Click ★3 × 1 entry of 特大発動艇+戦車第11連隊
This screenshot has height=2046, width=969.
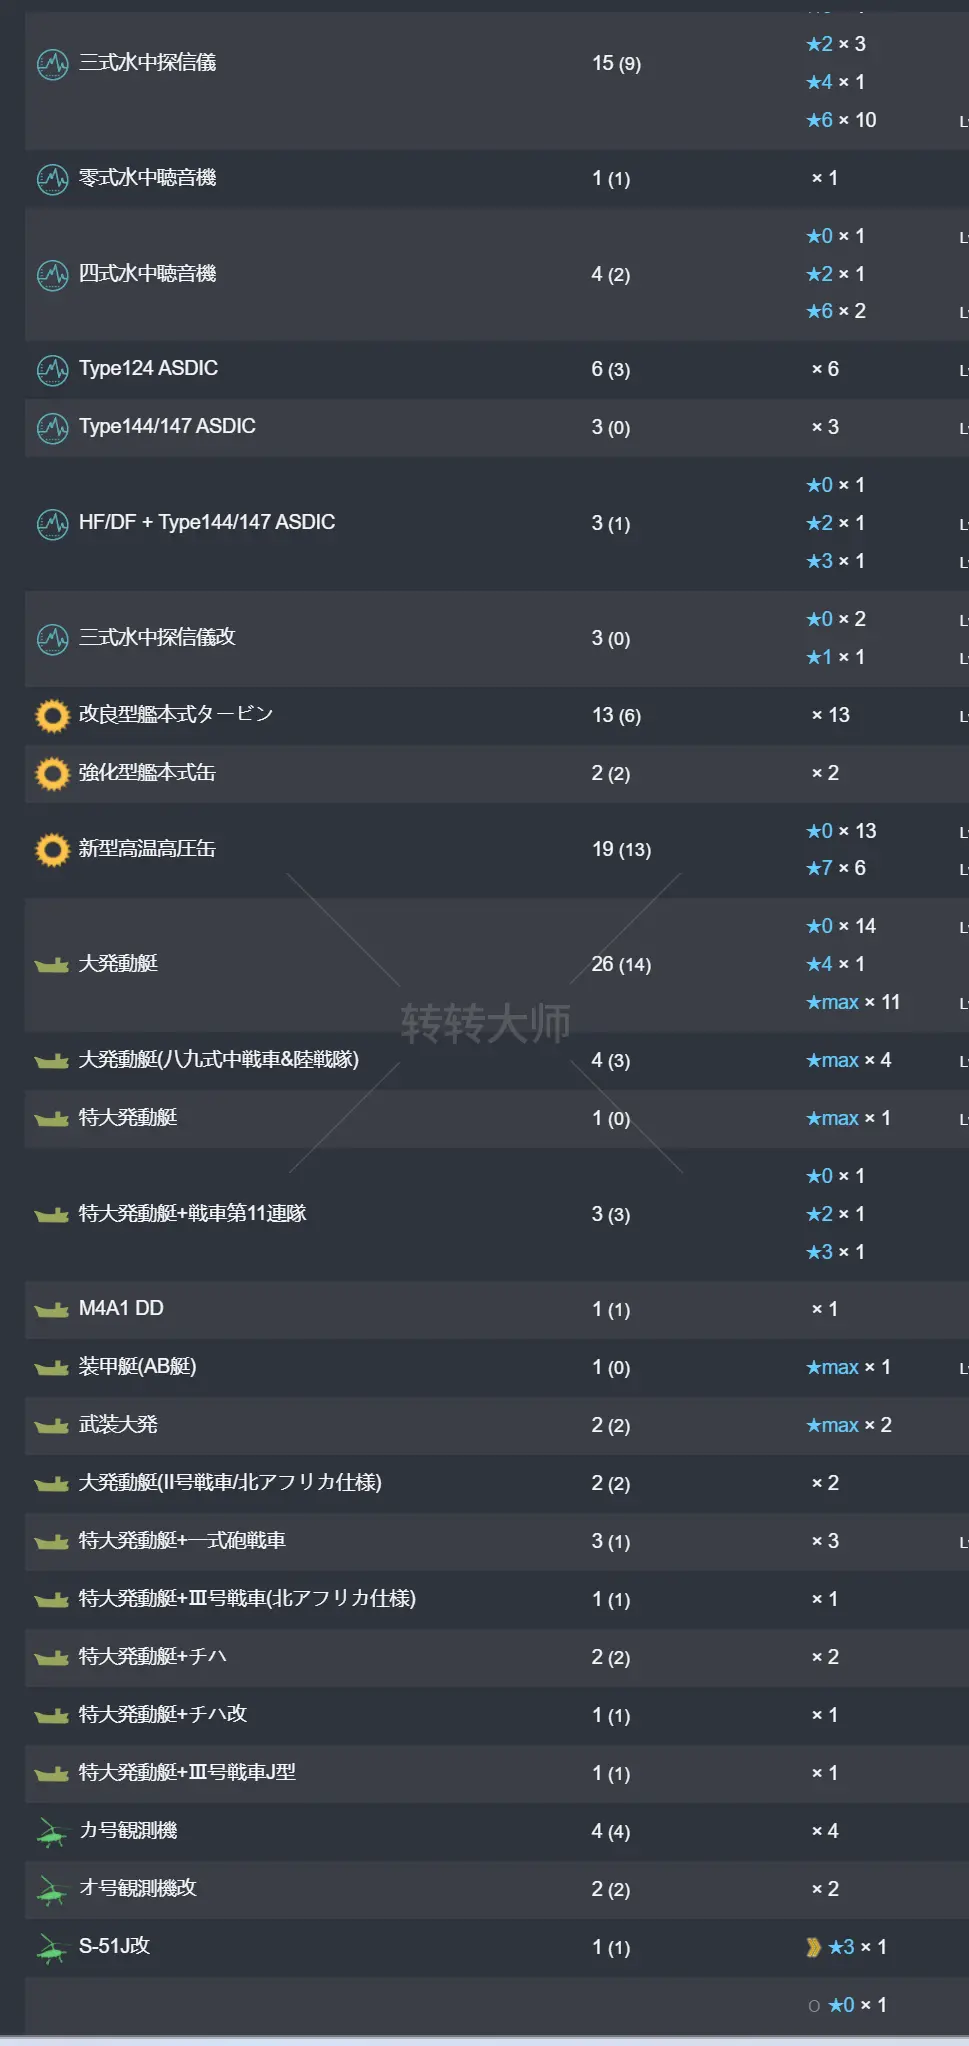pos(836,1252)
